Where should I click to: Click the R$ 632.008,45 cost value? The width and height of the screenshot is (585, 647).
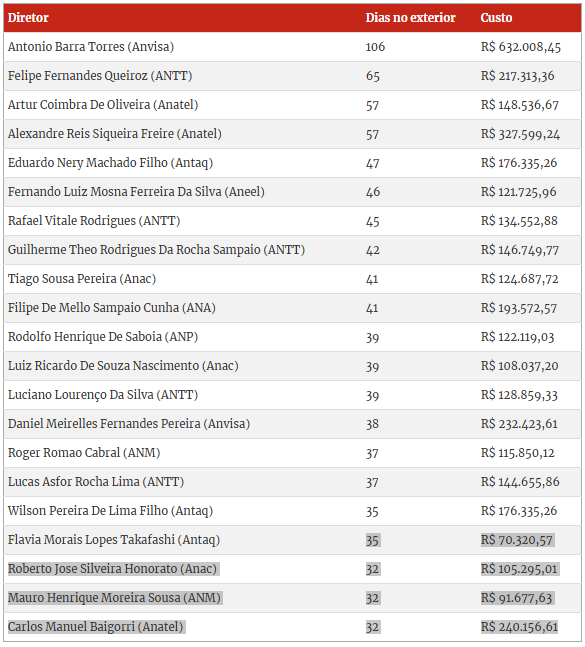click(x=521, y=47)
